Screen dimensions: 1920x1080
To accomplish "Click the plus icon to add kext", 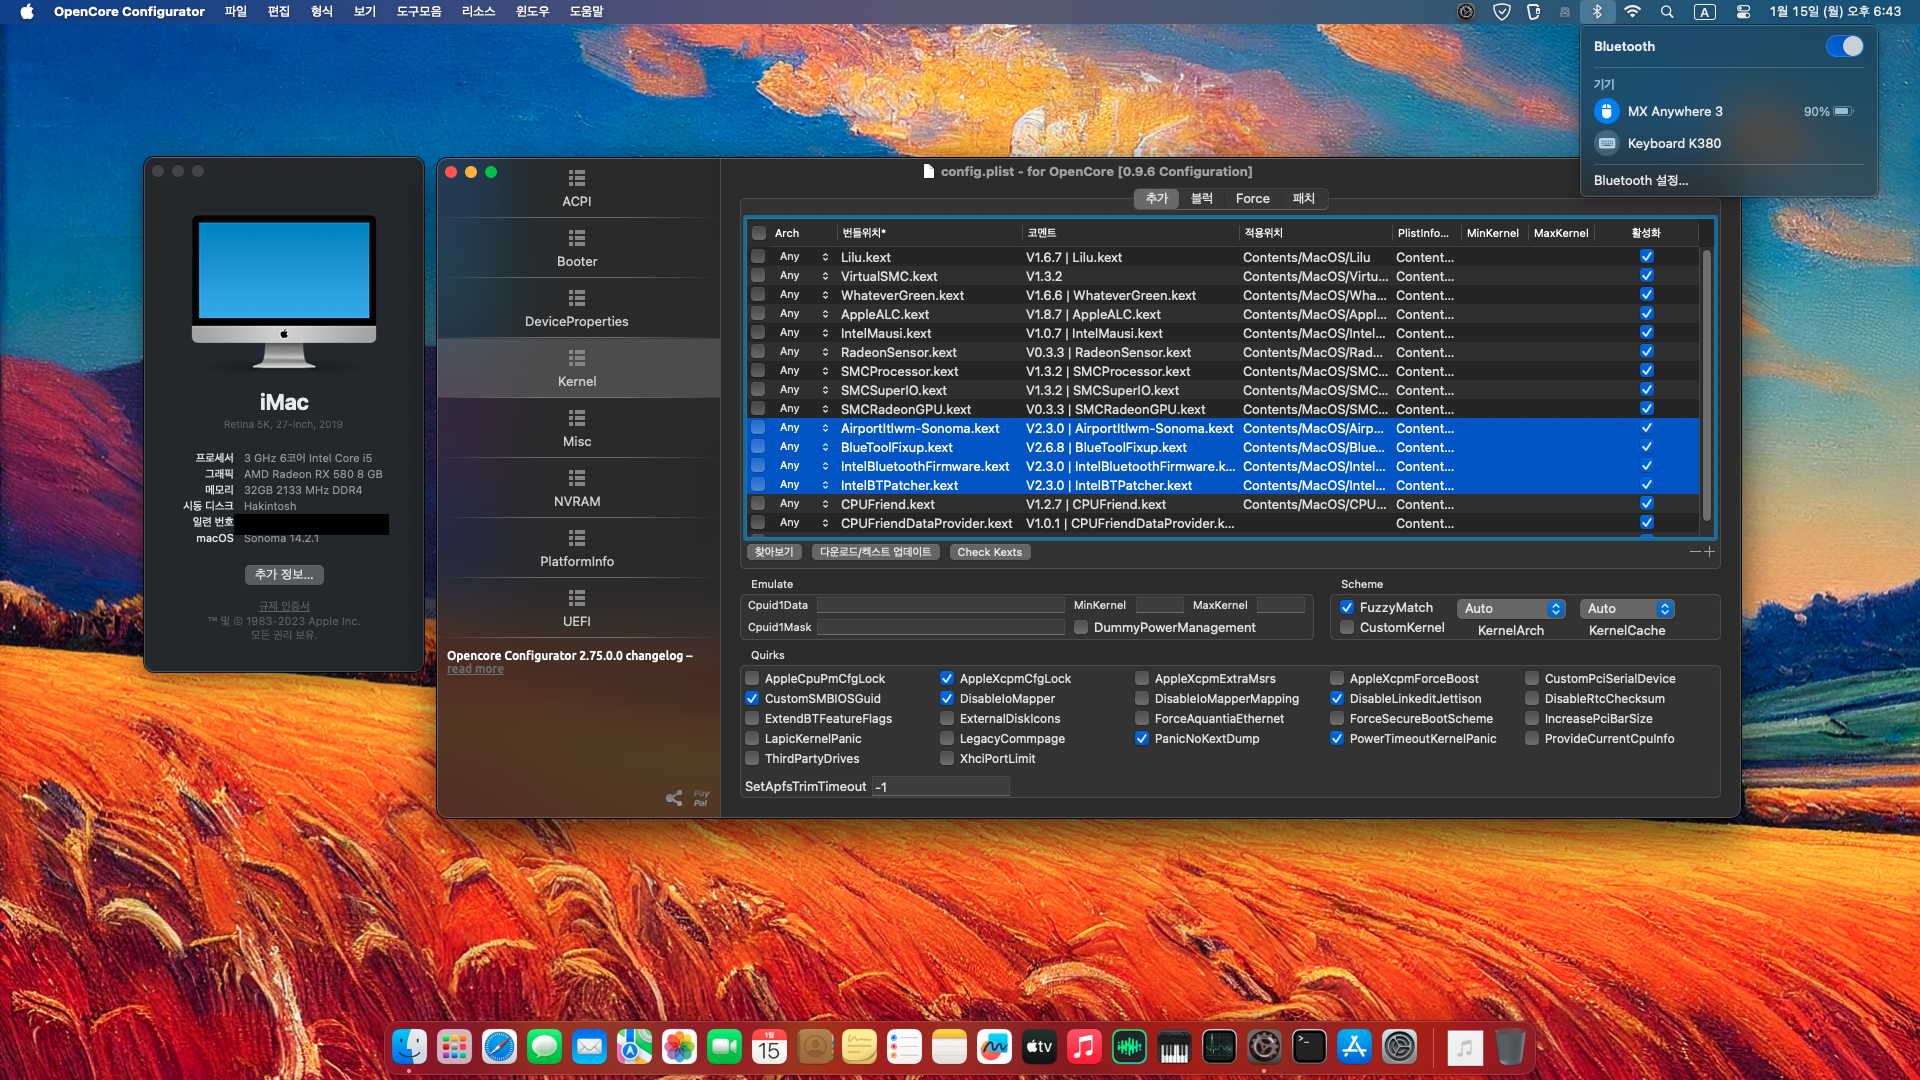I will click(1709, 552).
